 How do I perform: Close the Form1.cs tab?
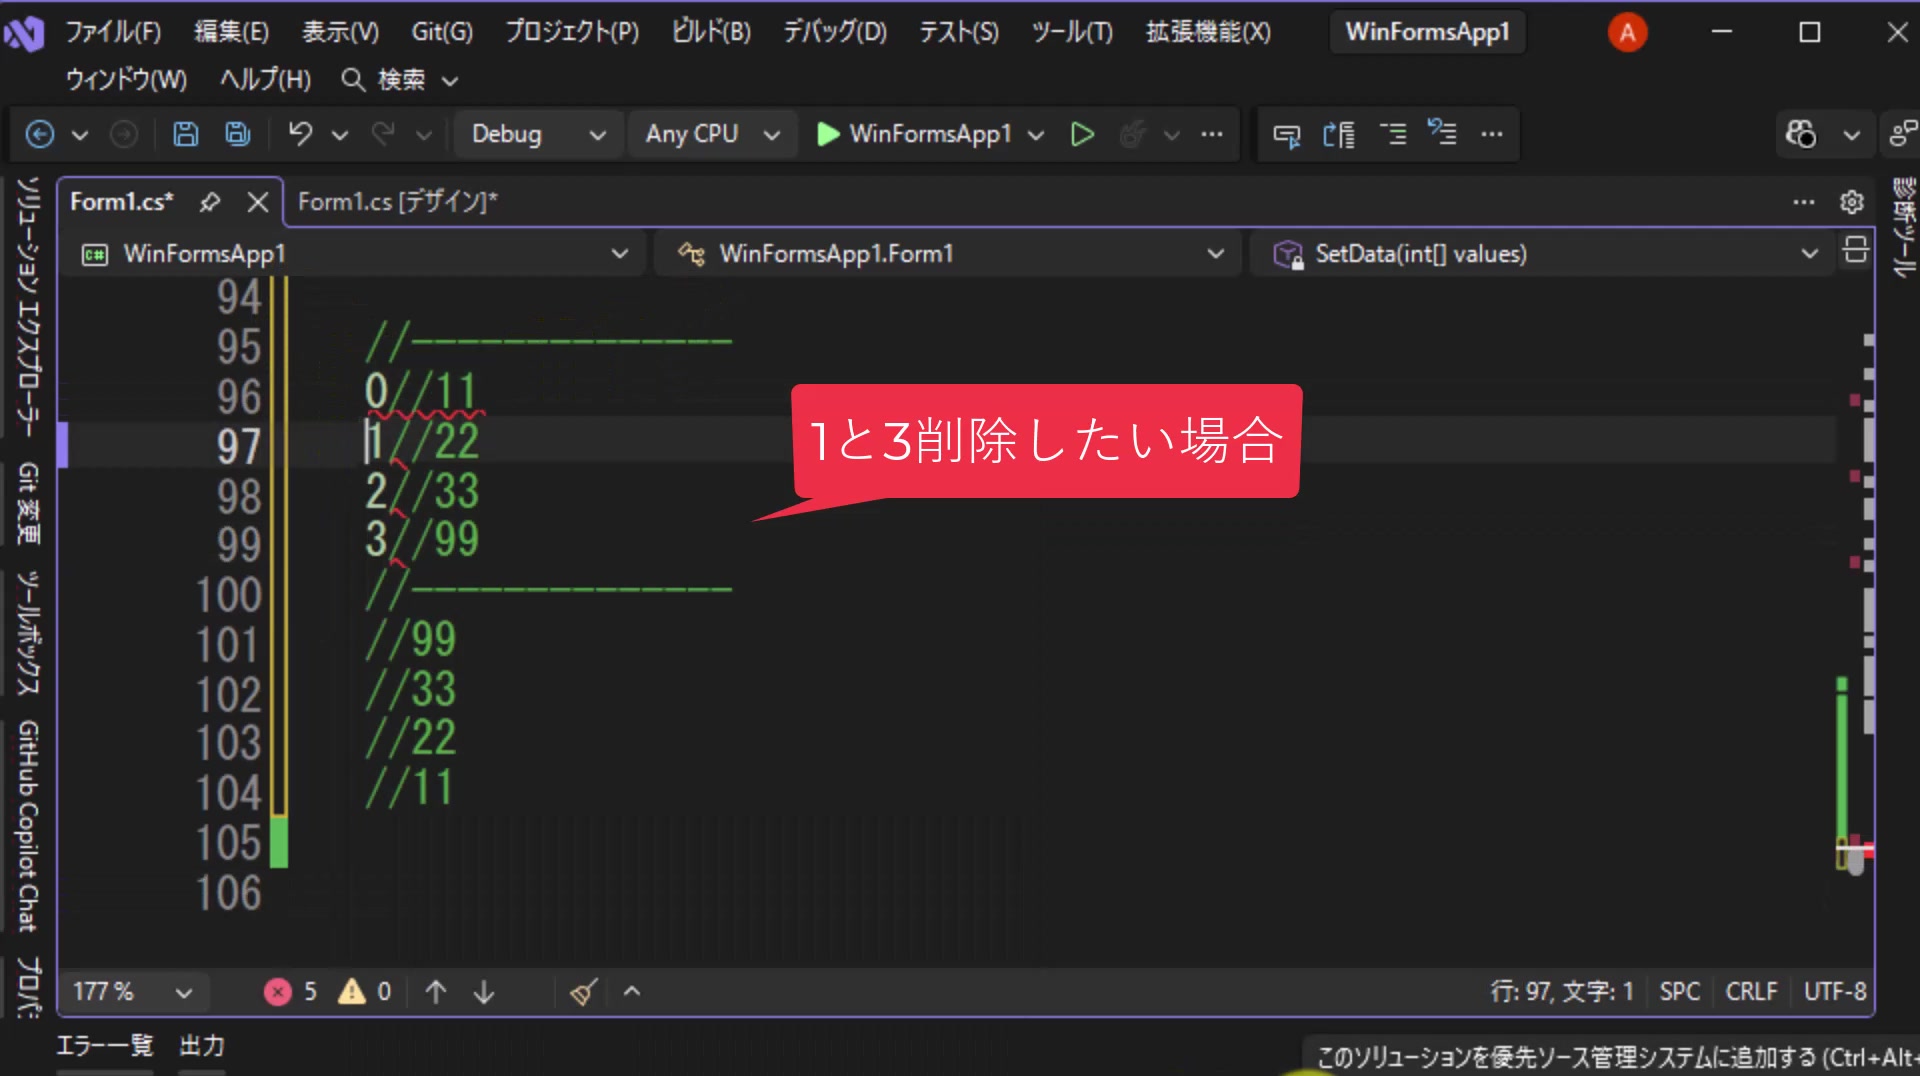[x=258, y=202]
